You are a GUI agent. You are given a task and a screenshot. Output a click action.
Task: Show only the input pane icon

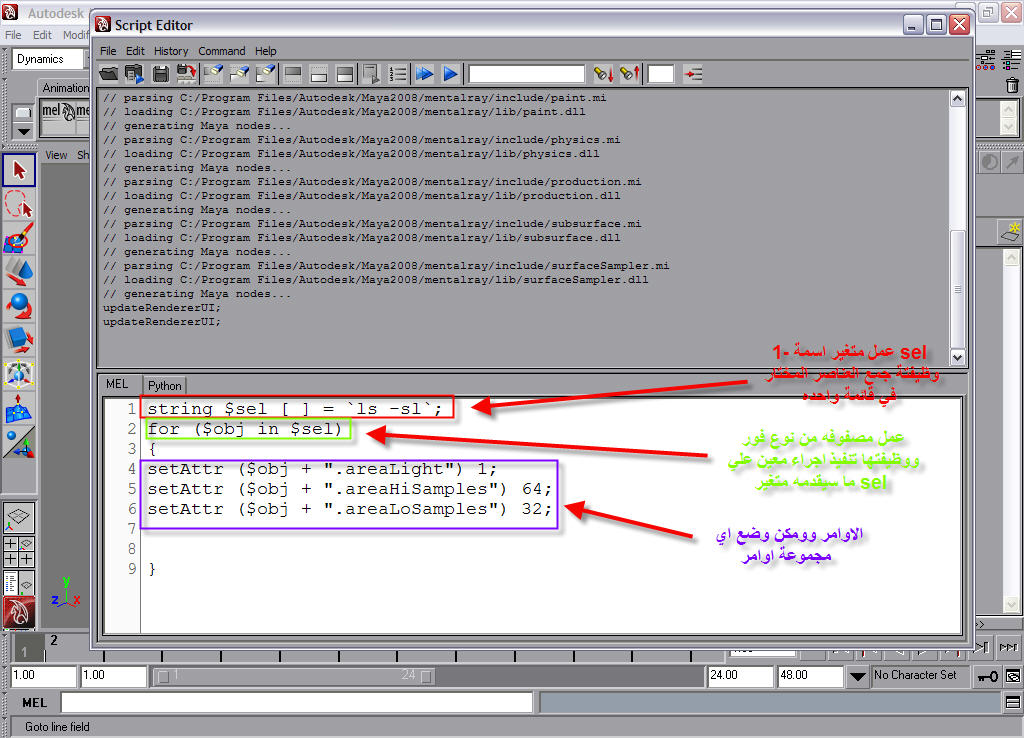pyautogui.click(x=319, y=74)
